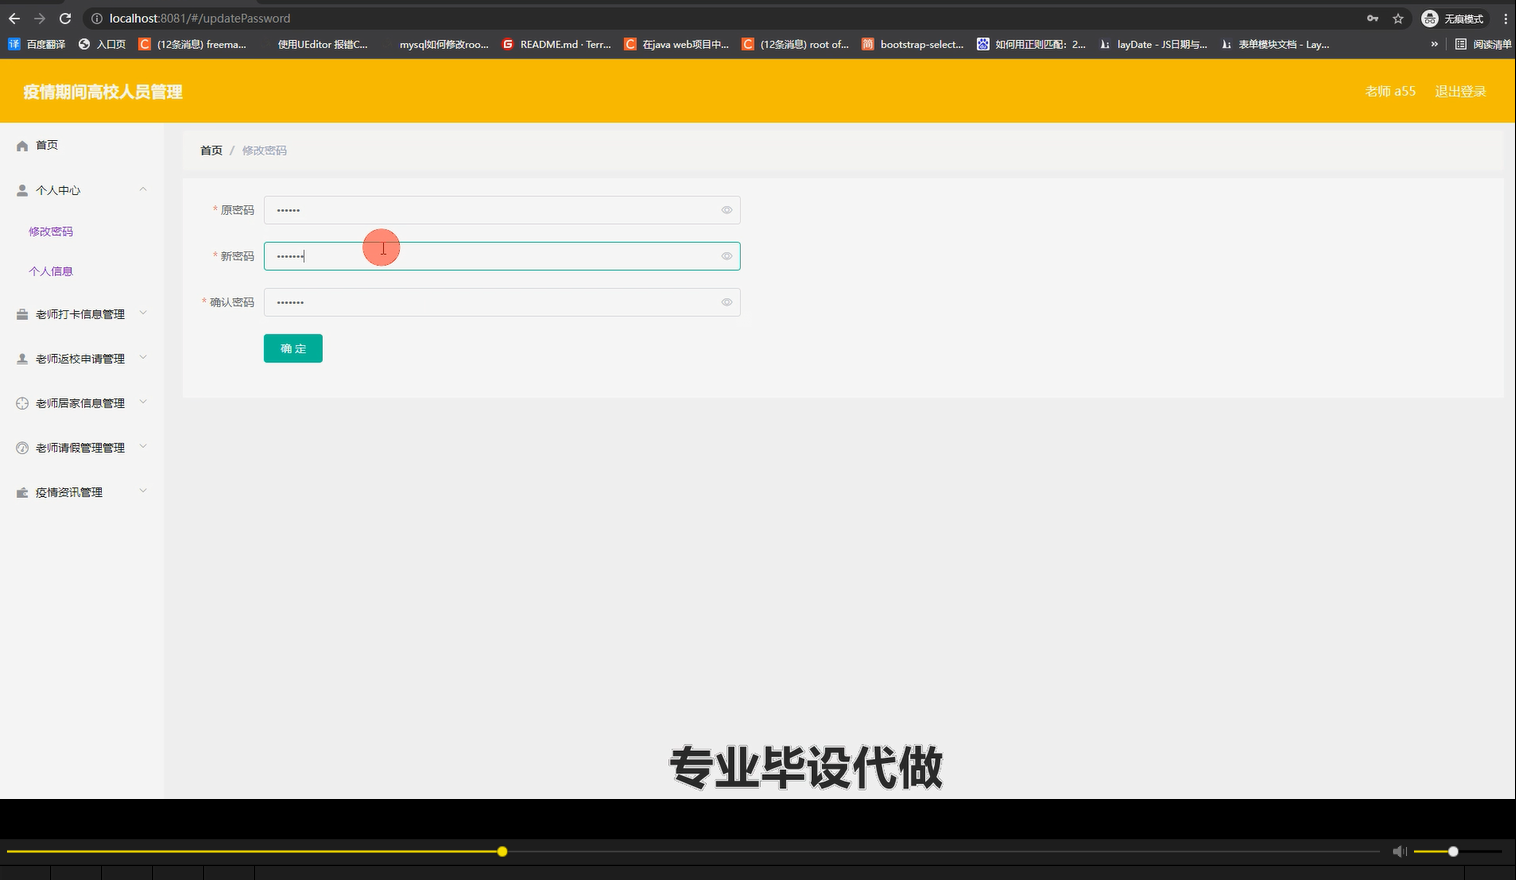Click the 疫情期间高校人员管理 site title

(103, 91)
